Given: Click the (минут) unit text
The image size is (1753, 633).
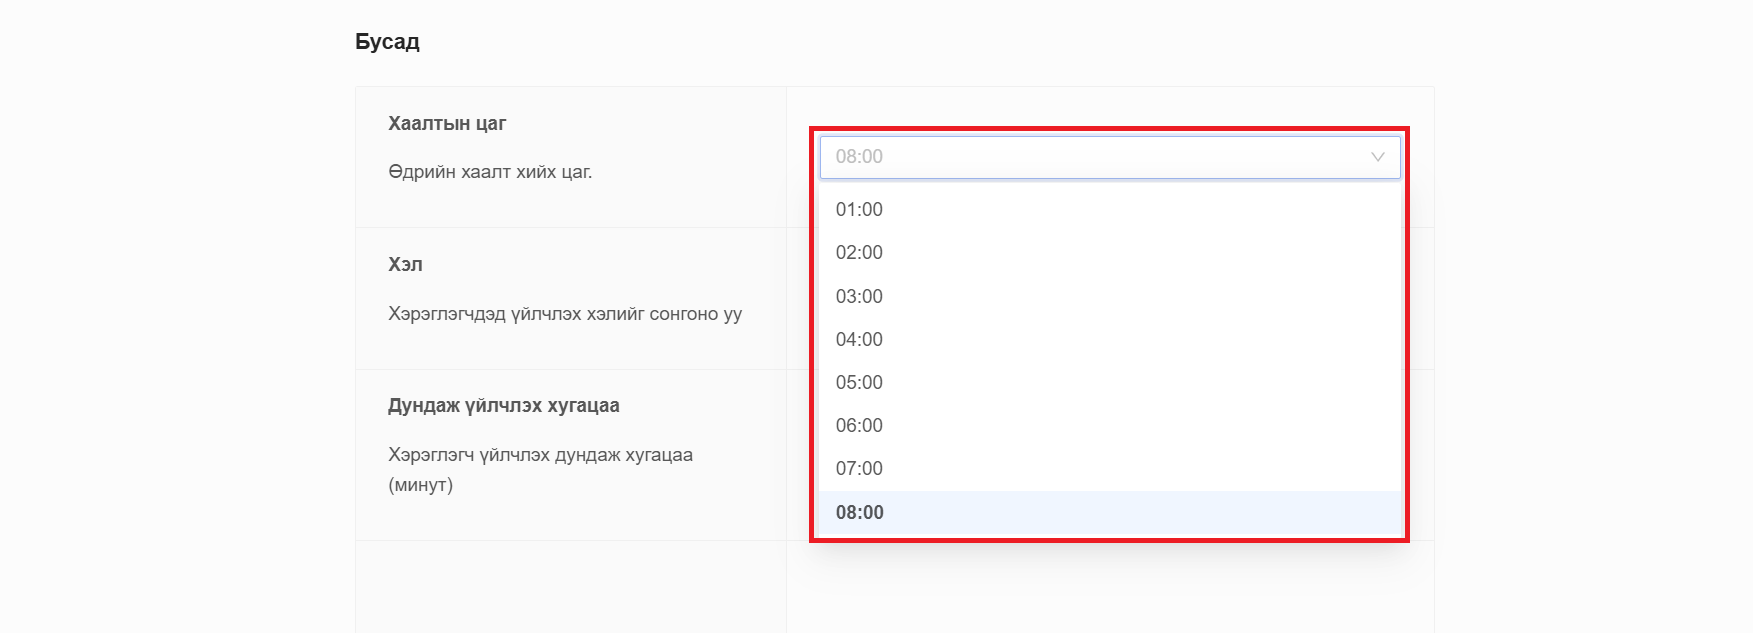Looking at the screenshot, I should pos(420,485).
